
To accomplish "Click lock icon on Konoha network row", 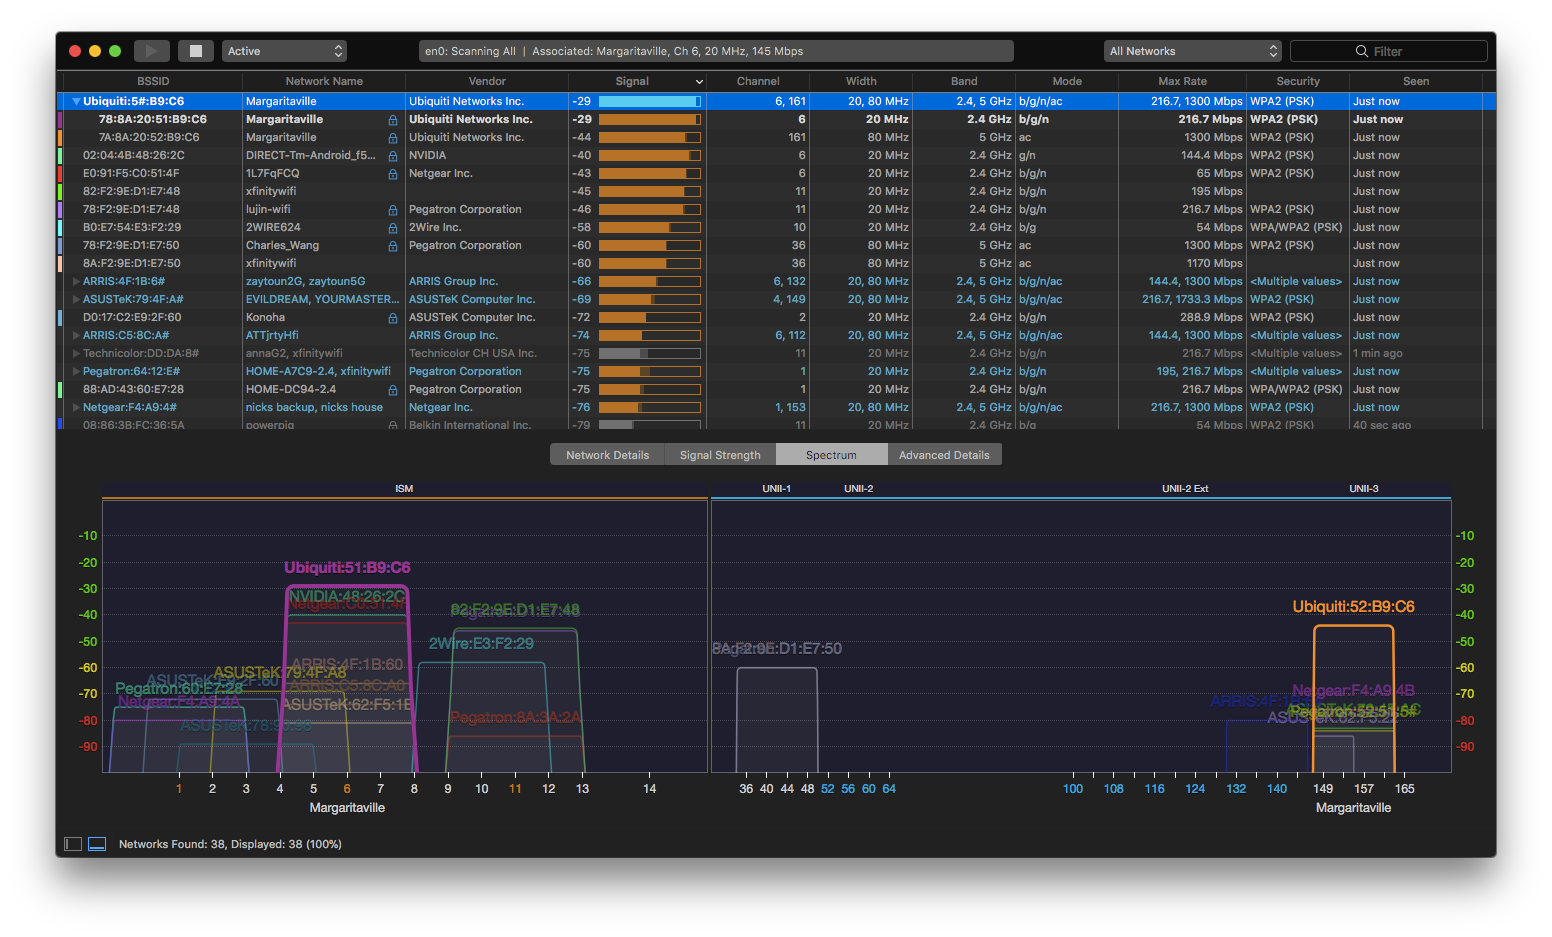I will click(393, 318).
